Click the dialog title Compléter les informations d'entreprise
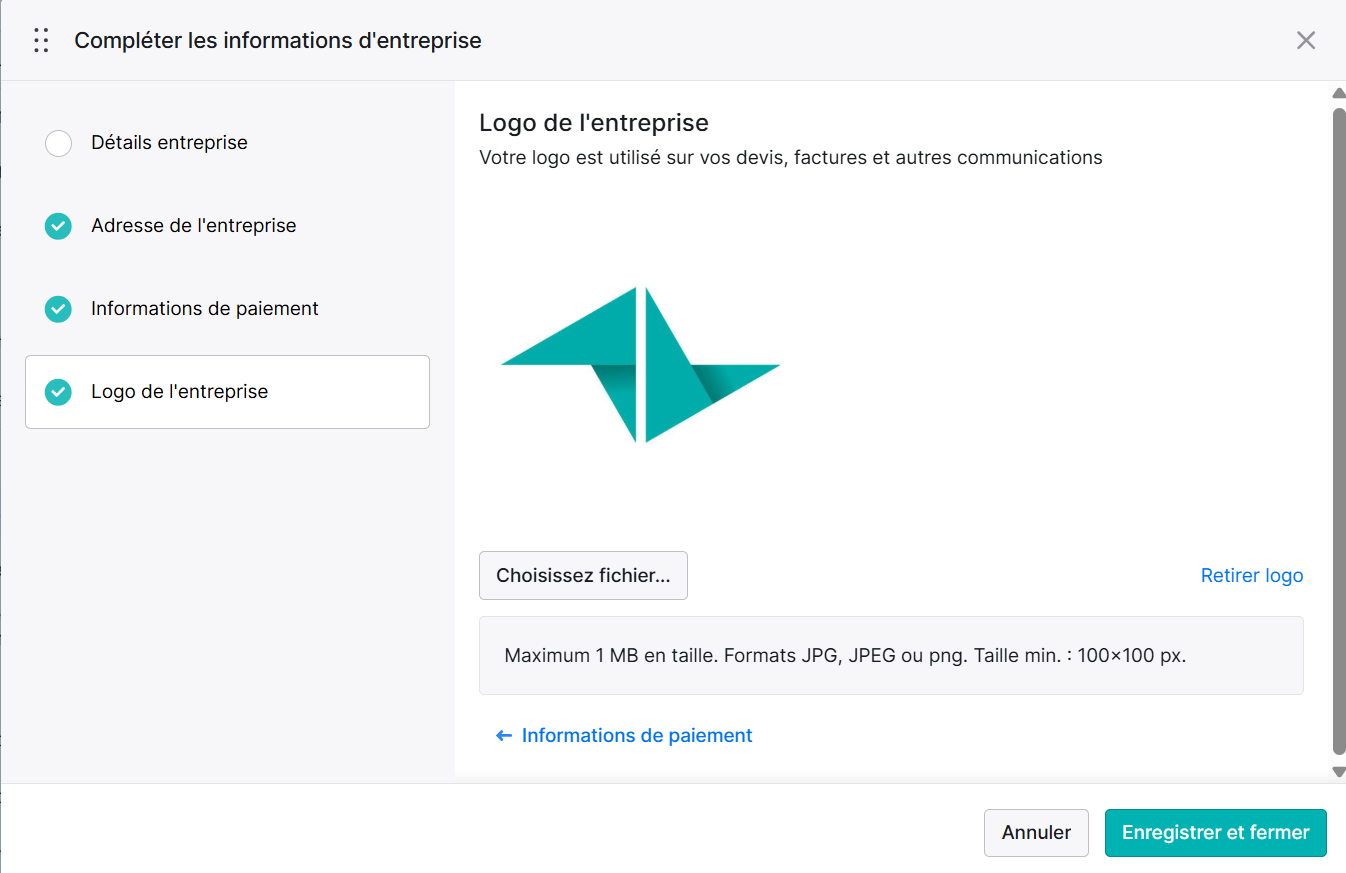This screenshot has width=1346, height=873. pyautogui.click(x=278, y=41)
